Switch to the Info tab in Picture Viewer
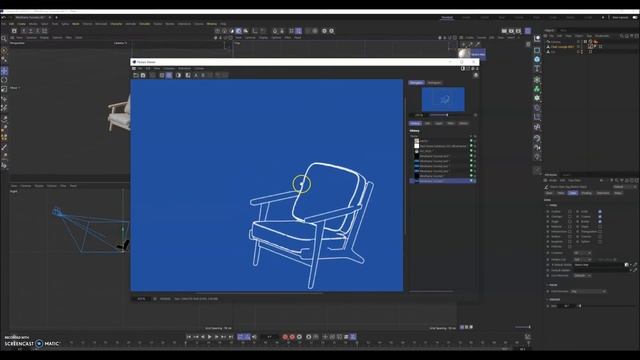 click(x=427, y=123)
